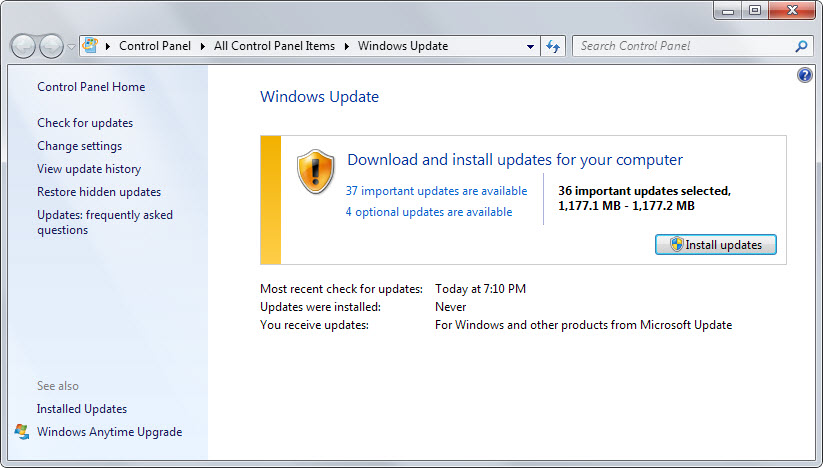Click the Windows Anytime Upgrade flag icon

(x=22, y=431)
